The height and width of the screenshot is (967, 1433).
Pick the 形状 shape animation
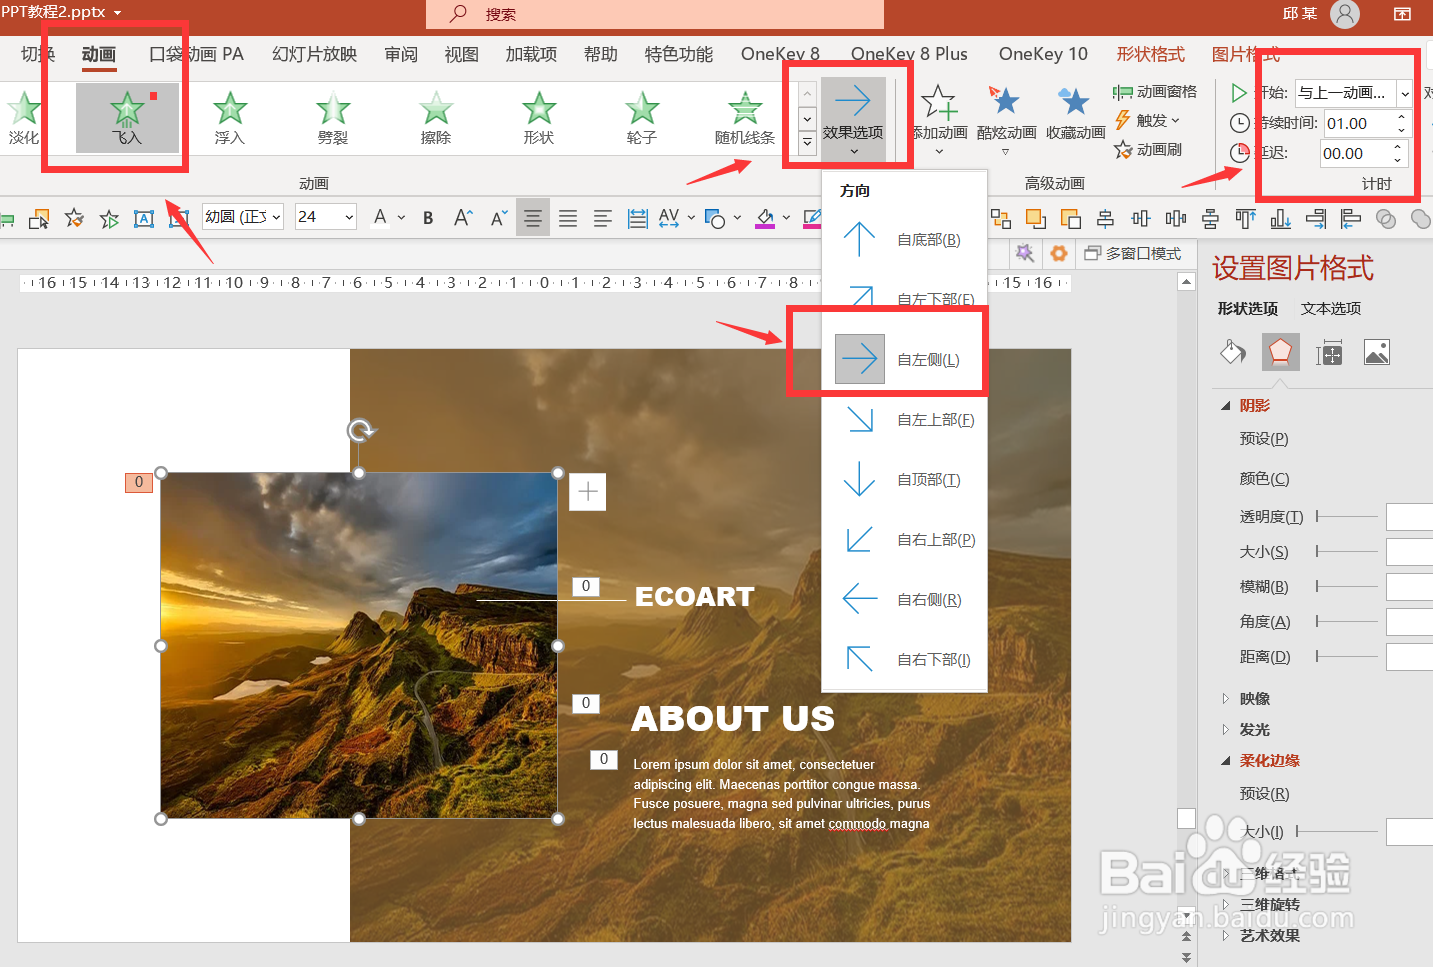(x=539, y=117)
